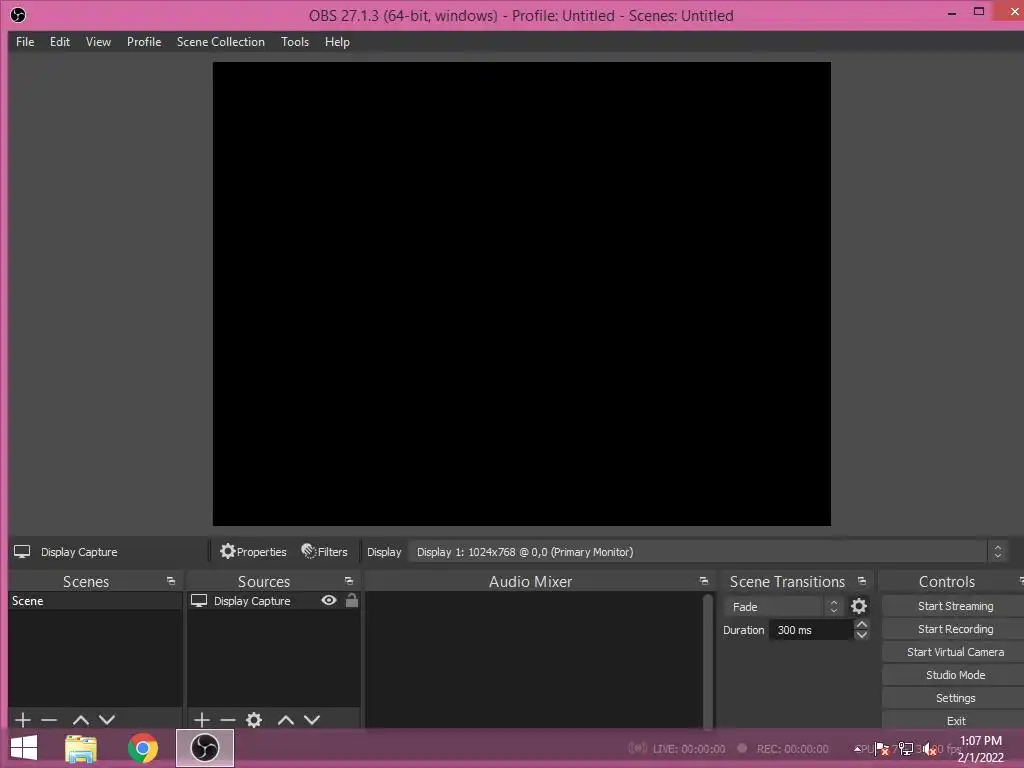Image resolution: width=1024 pixels, height=768 pixels.
Task: Open the Profile menu
Action: coord(144,42)
